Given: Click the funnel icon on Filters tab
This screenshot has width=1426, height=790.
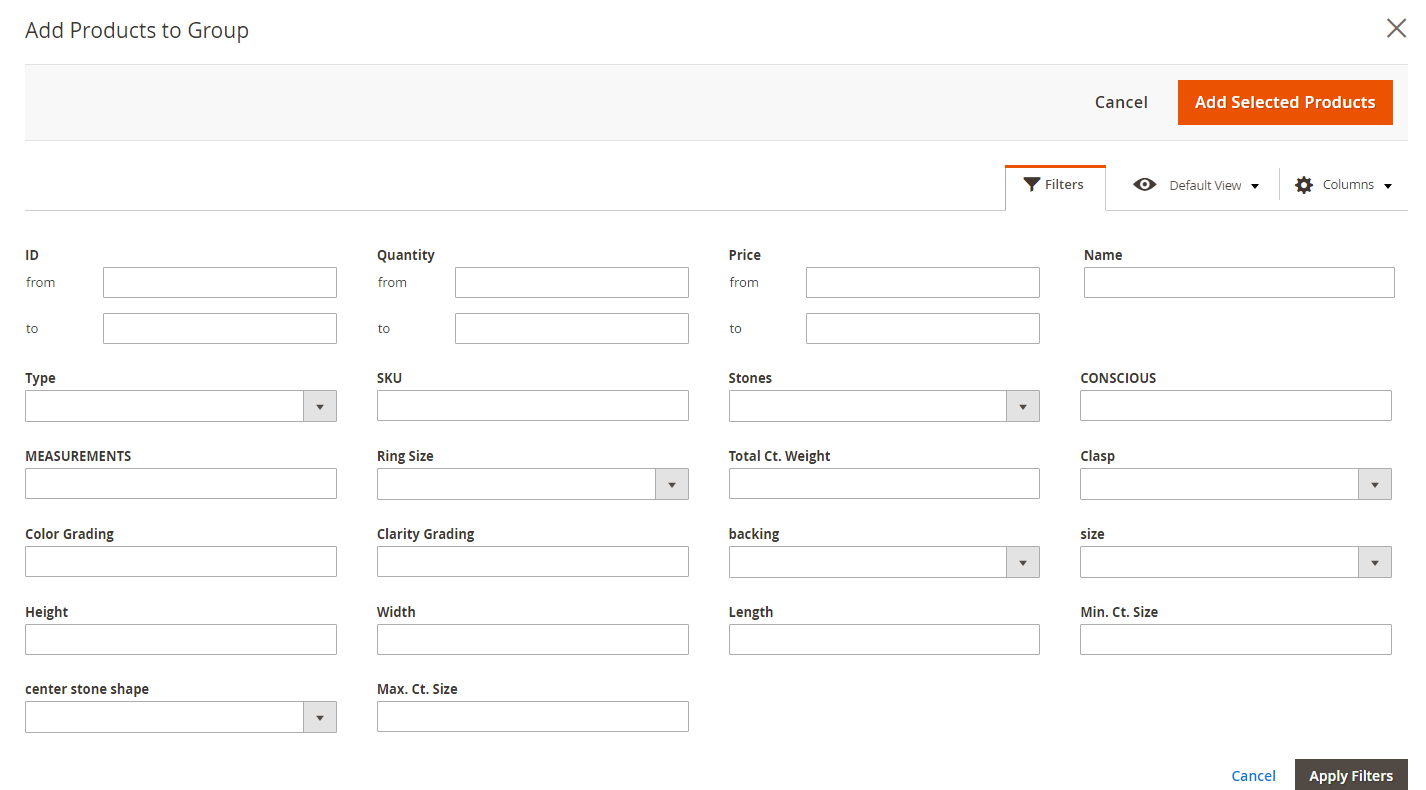Looking at the screenshot, I should tap(1032, 184).
